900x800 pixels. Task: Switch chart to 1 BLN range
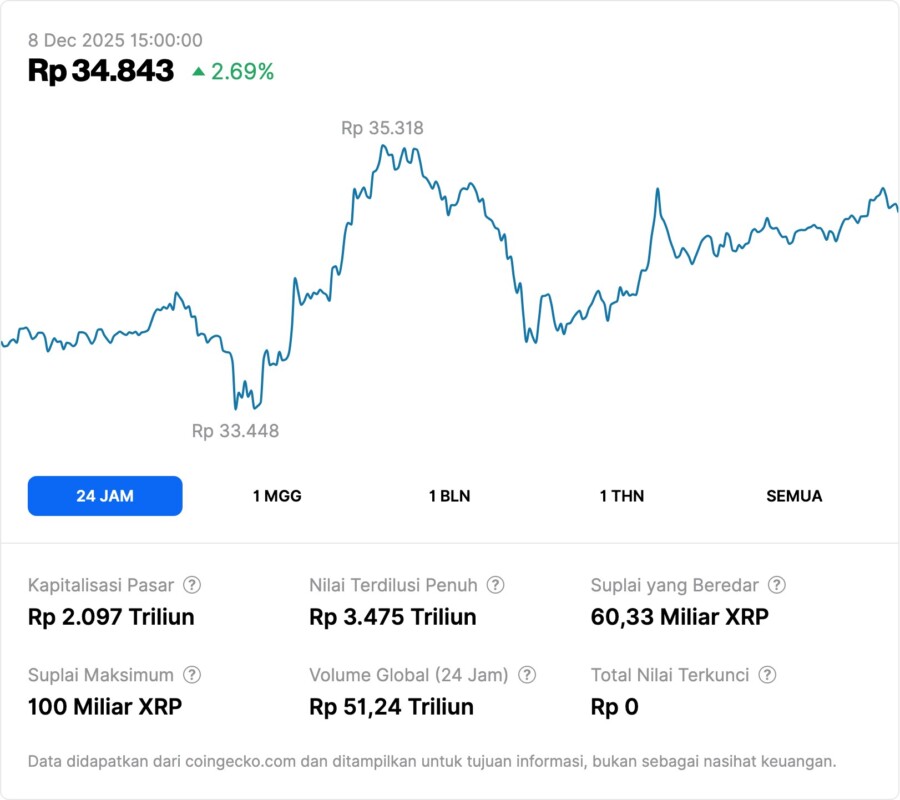(449, 496)
